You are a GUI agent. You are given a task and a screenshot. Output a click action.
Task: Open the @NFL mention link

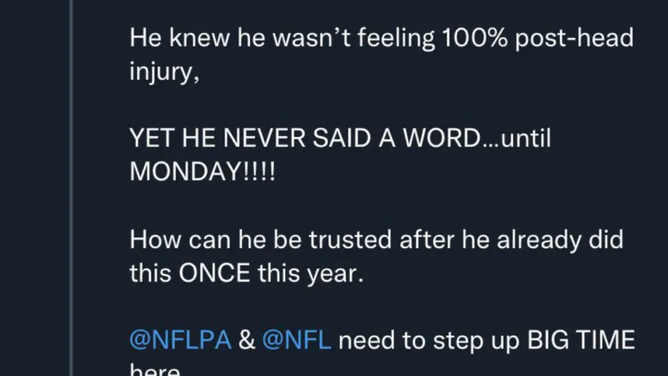point(297,340)
